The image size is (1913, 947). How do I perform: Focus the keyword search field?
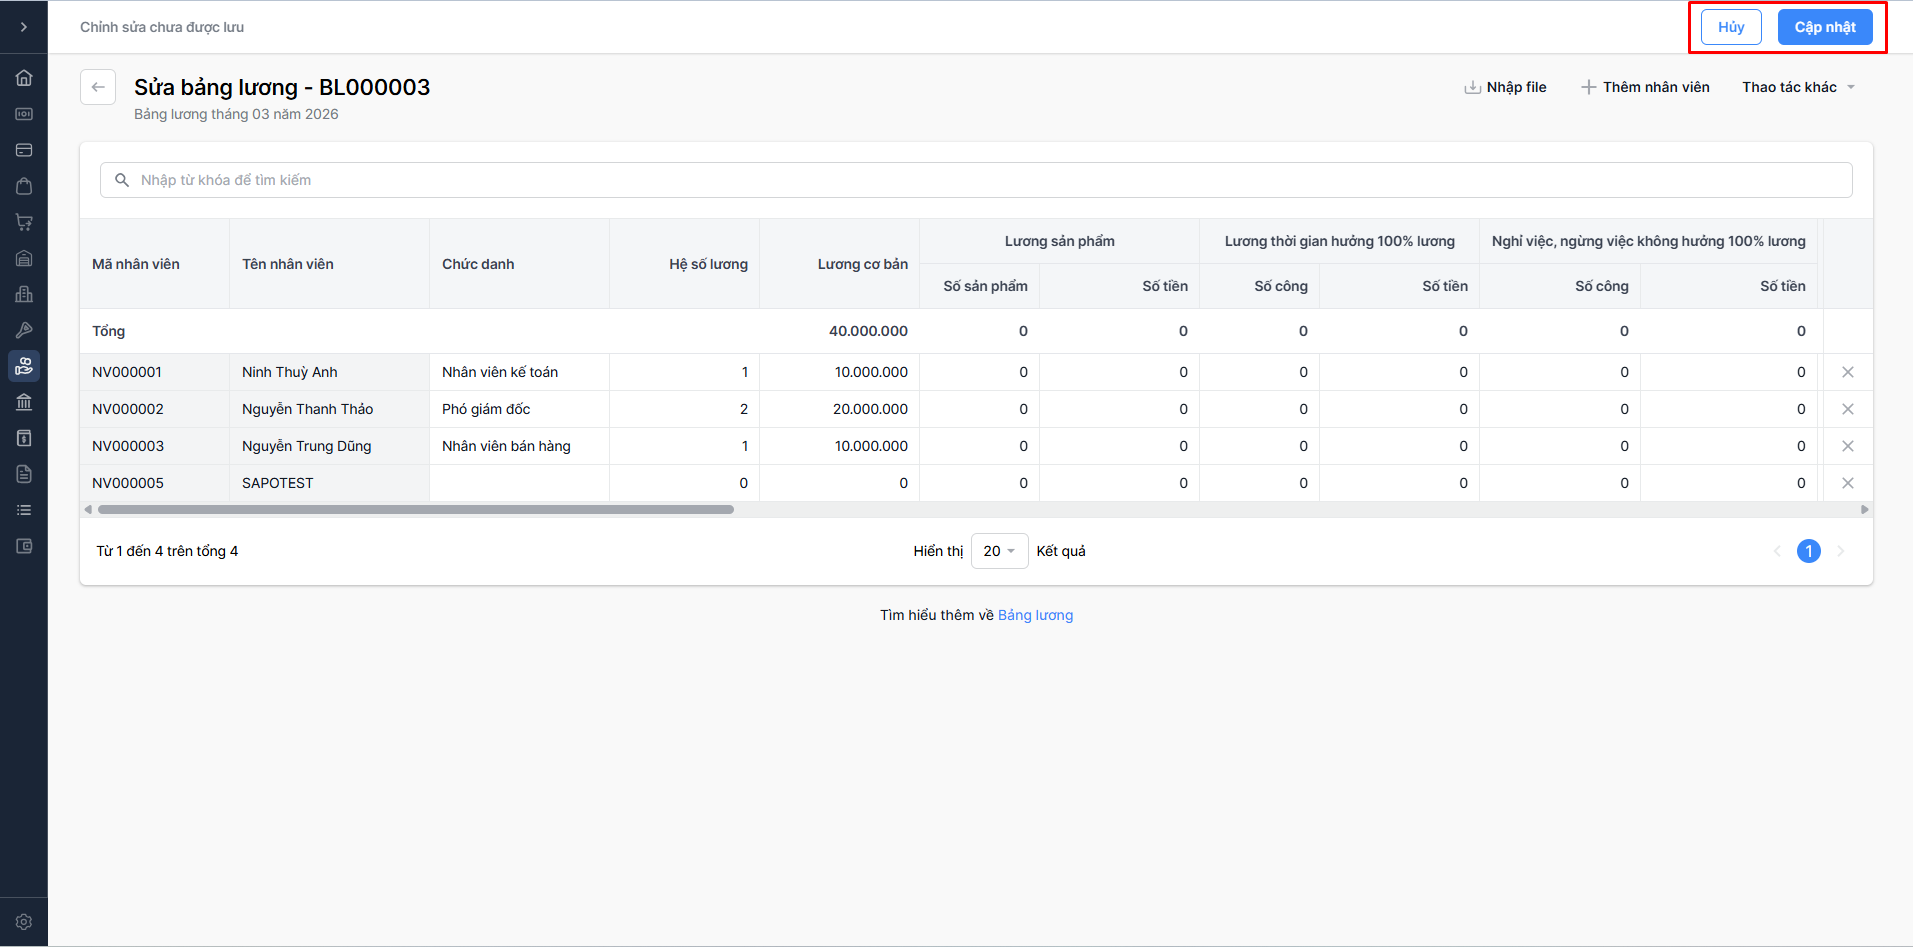[x=975, y=180]
